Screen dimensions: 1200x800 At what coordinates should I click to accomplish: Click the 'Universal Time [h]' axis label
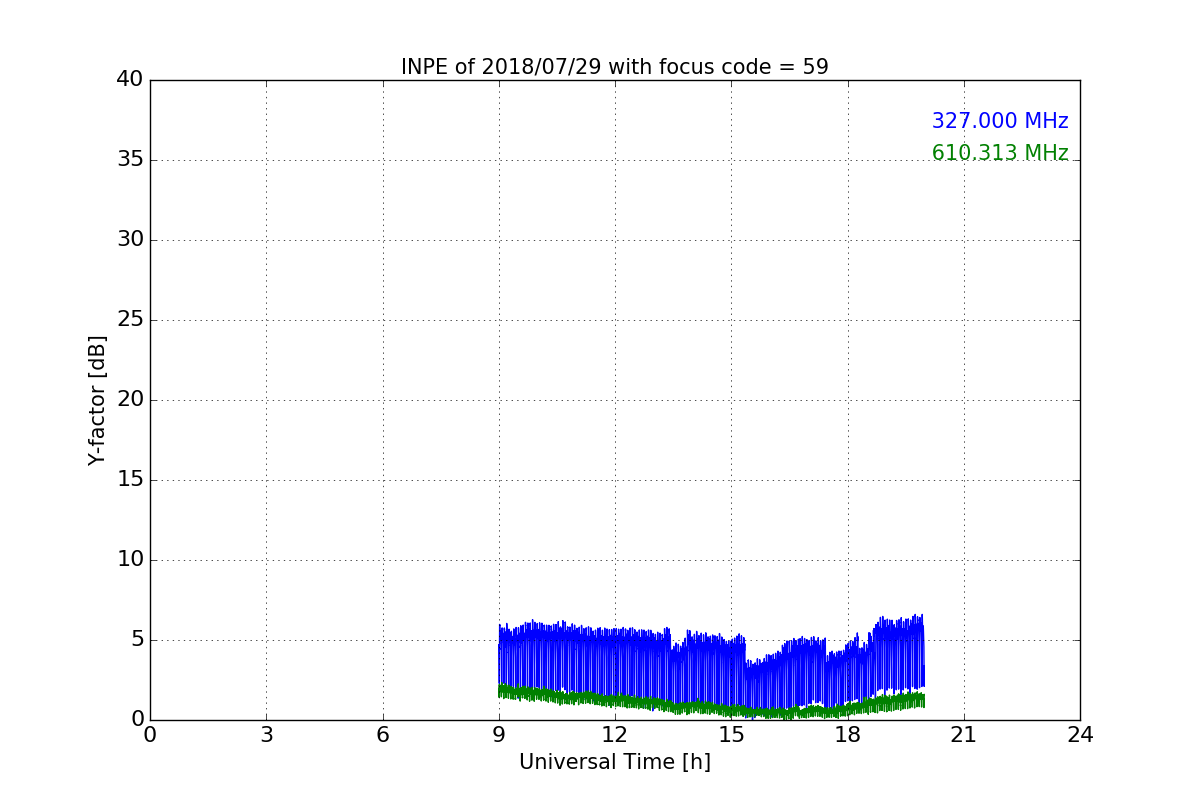coord(614,762)
